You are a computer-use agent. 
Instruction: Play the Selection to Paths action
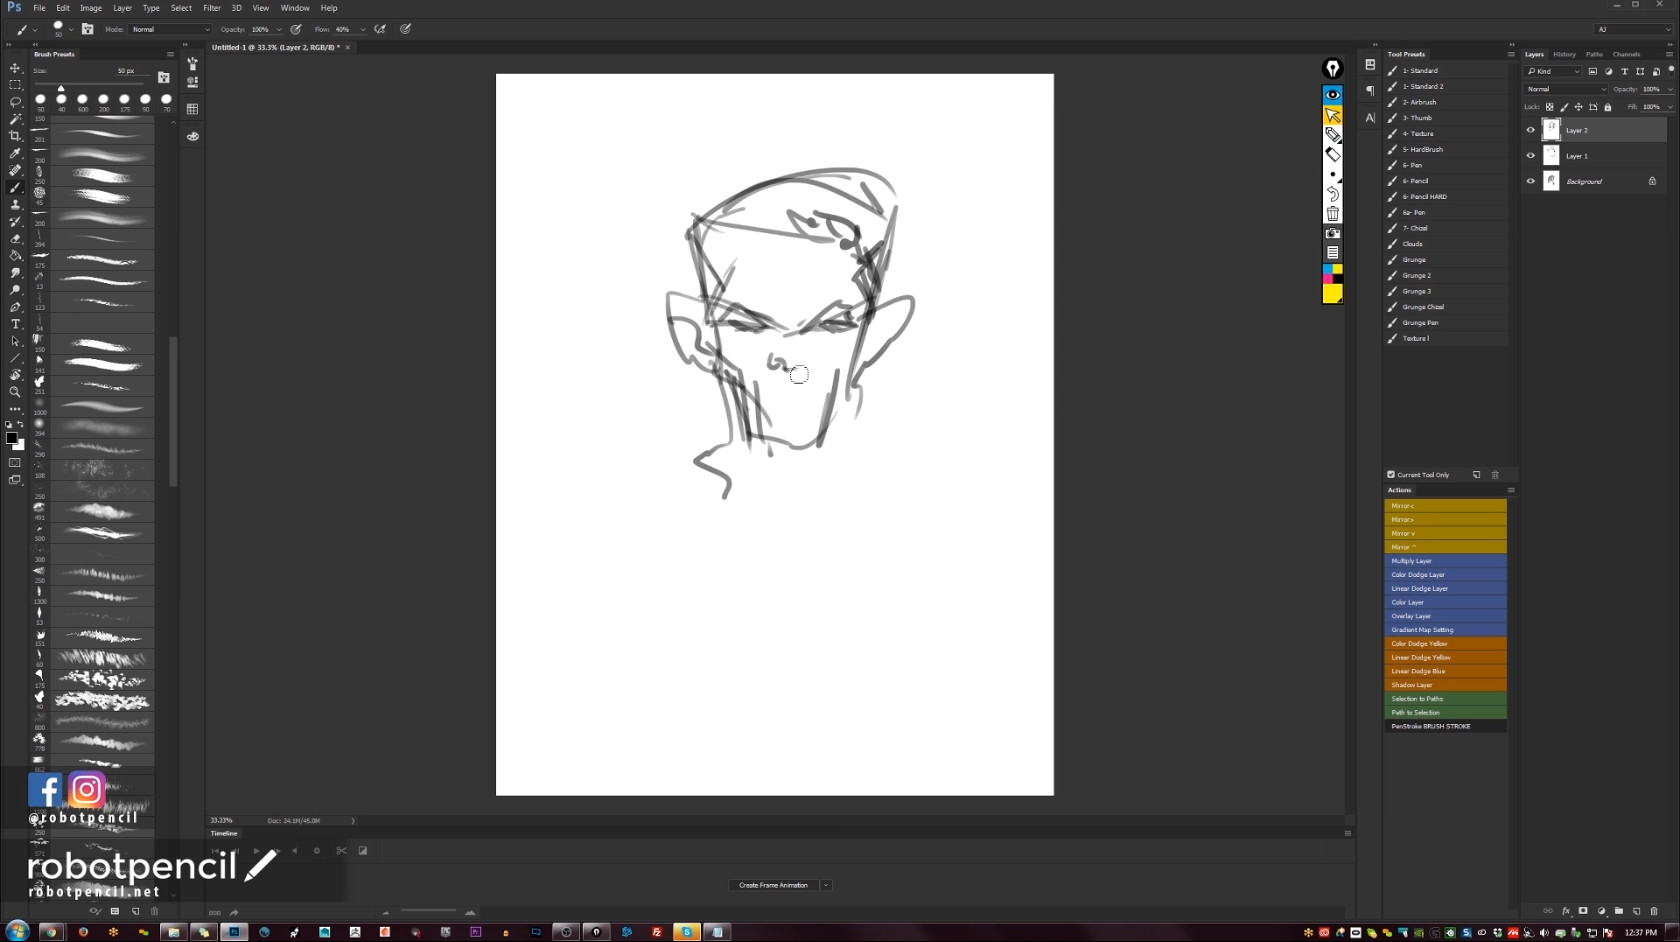point(1445,699)
